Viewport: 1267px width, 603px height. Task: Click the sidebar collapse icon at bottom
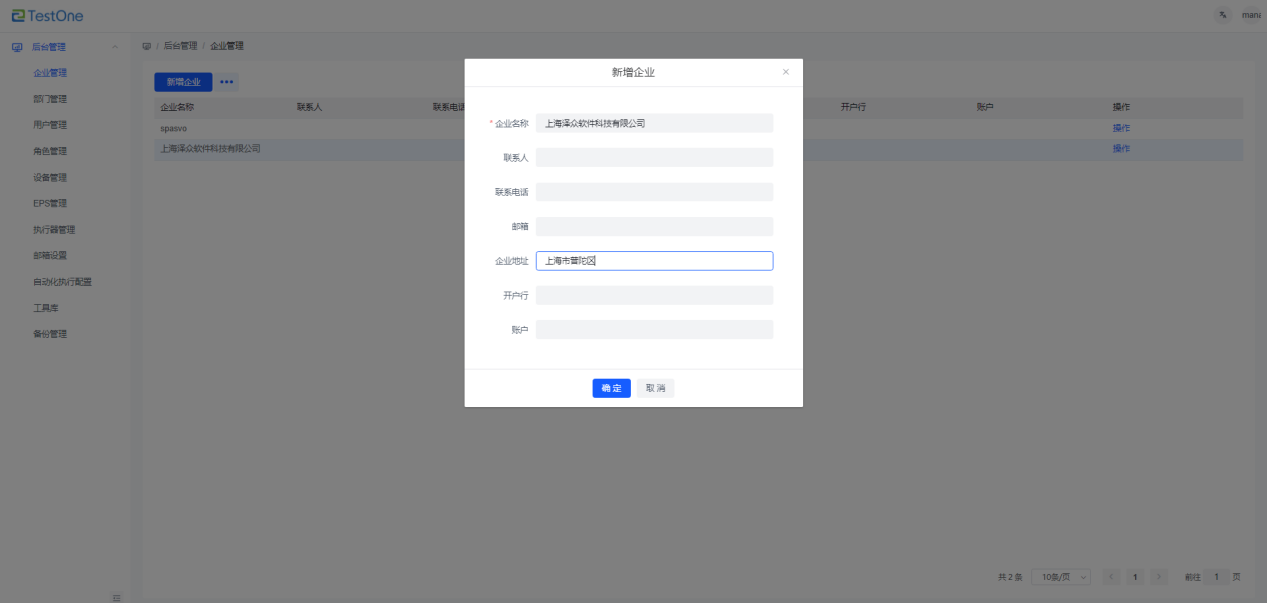[116, 597]
